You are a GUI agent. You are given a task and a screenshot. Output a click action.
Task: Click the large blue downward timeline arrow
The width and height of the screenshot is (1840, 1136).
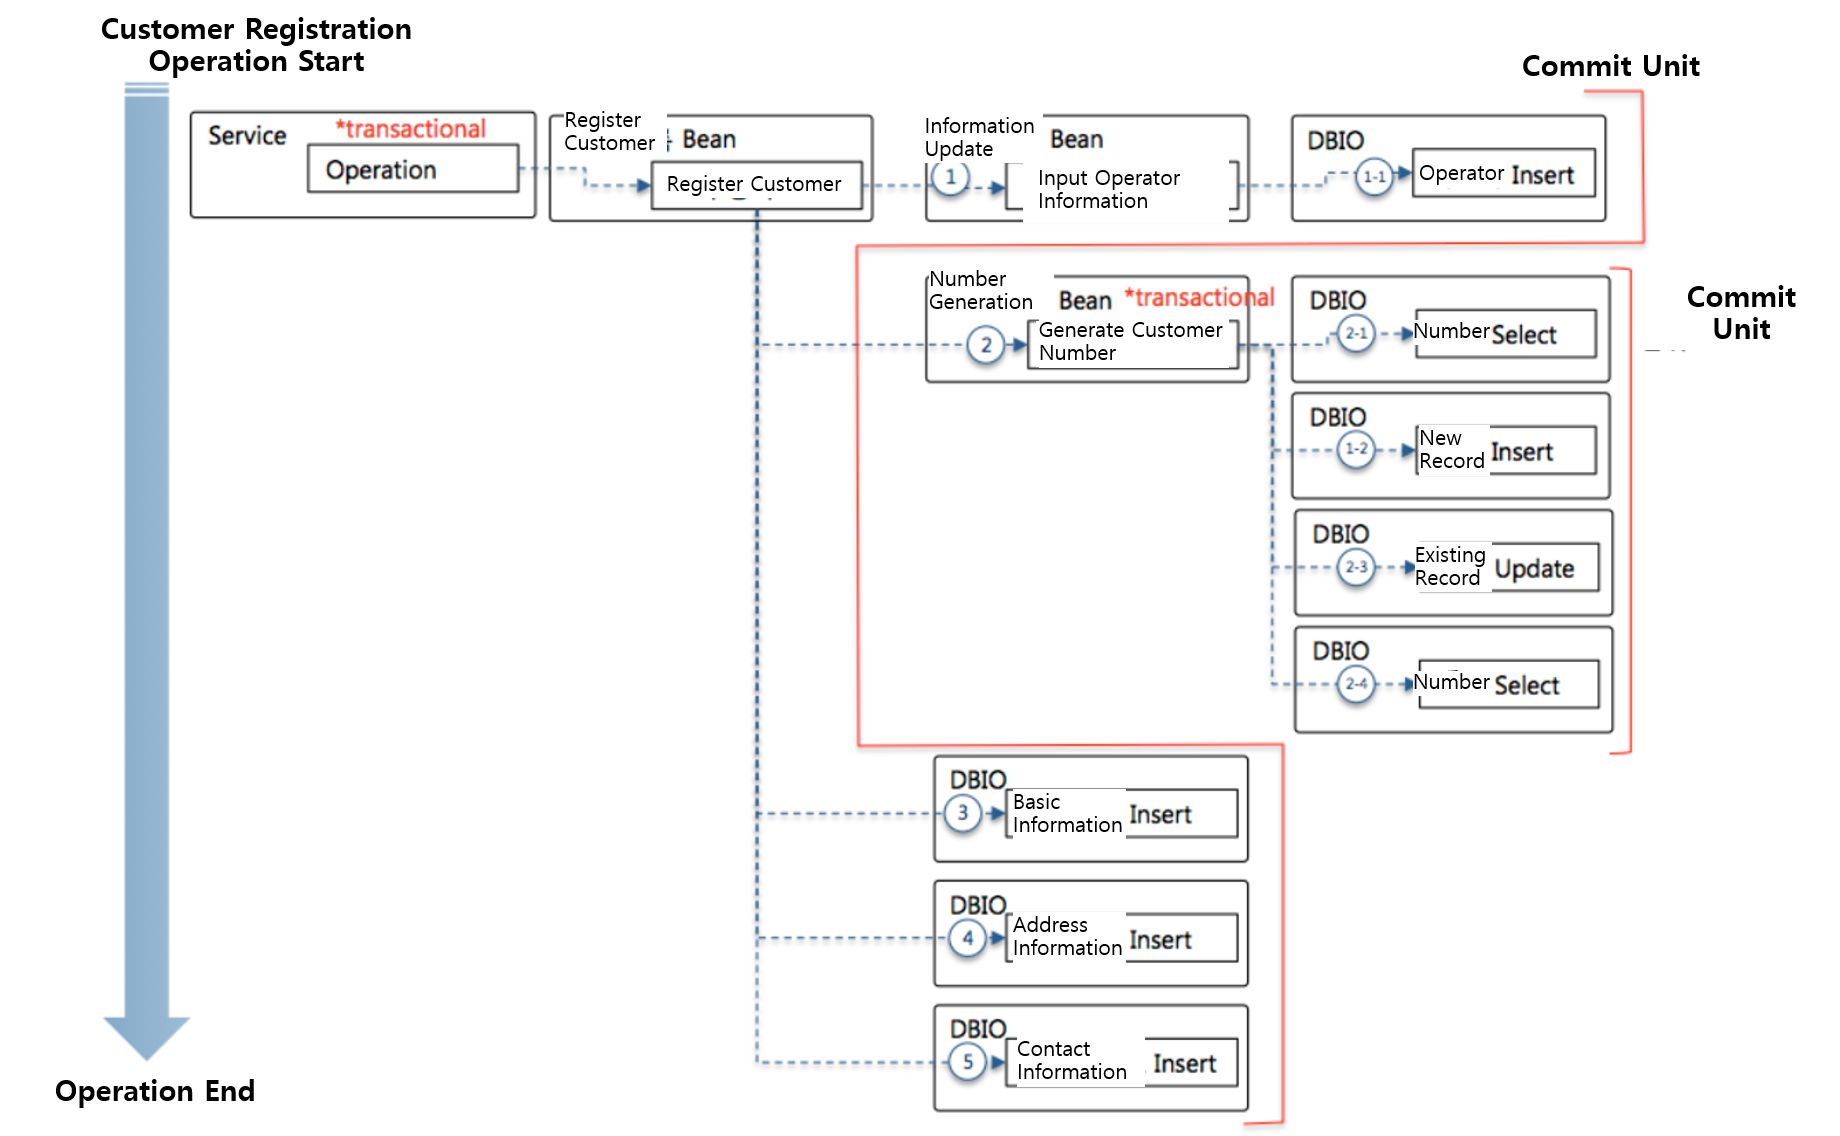147,570
